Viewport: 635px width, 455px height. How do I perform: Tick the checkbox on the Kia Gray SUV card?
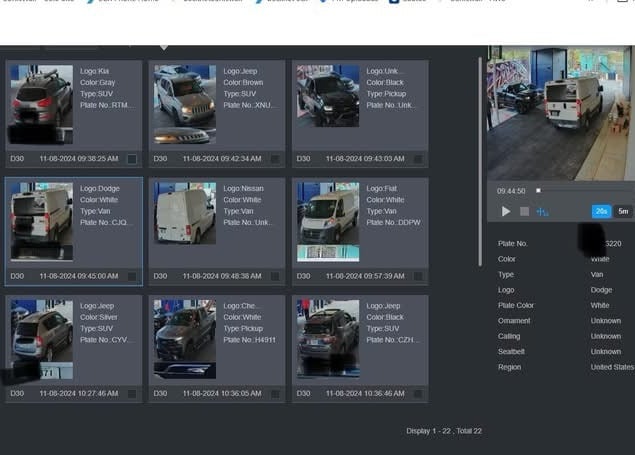point(131,158)
